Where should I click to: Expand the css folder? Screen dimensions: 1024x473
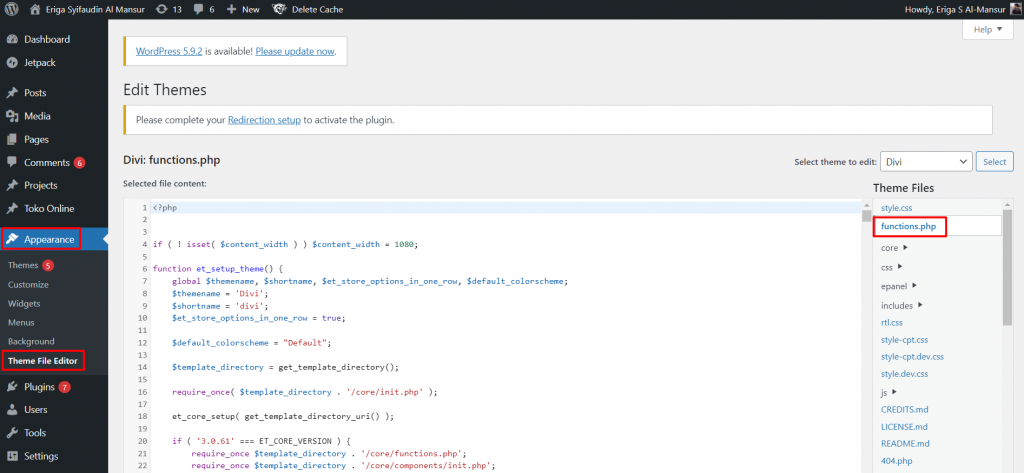pyautogui.click(x=901, y=267)
